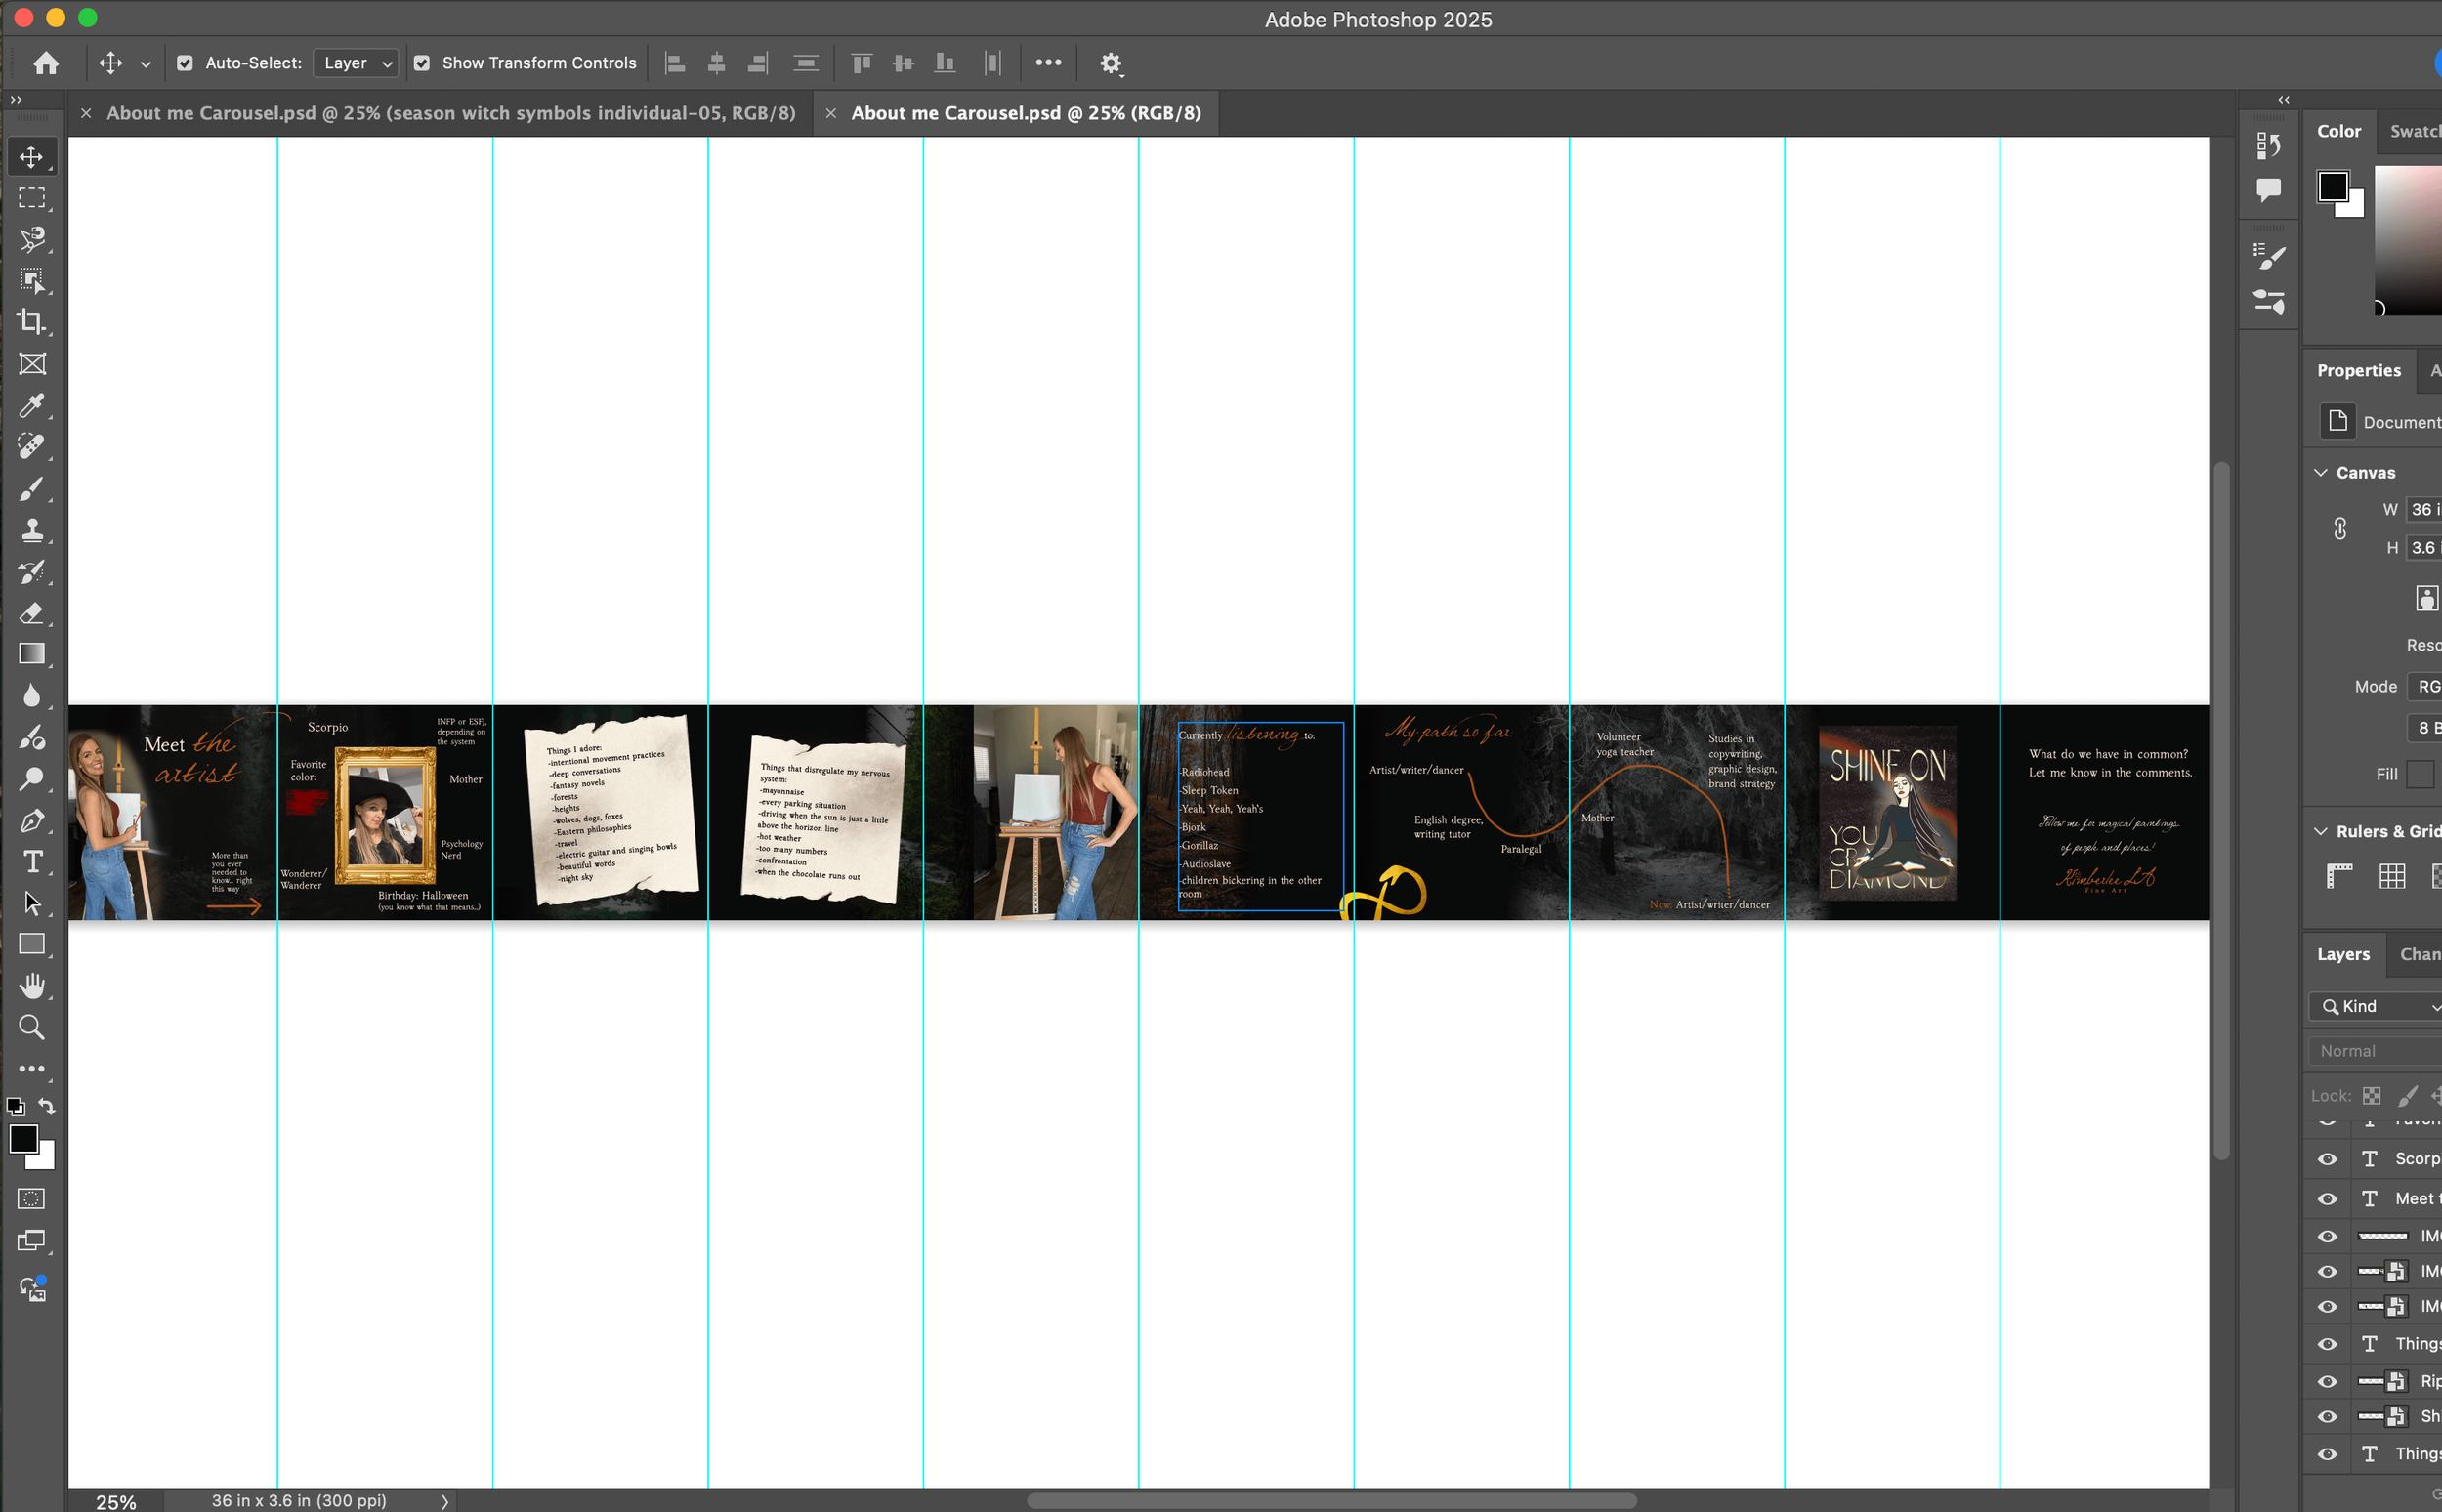Select the Gradient tool
The image size is (2442, 1512).
click(32, 654)
